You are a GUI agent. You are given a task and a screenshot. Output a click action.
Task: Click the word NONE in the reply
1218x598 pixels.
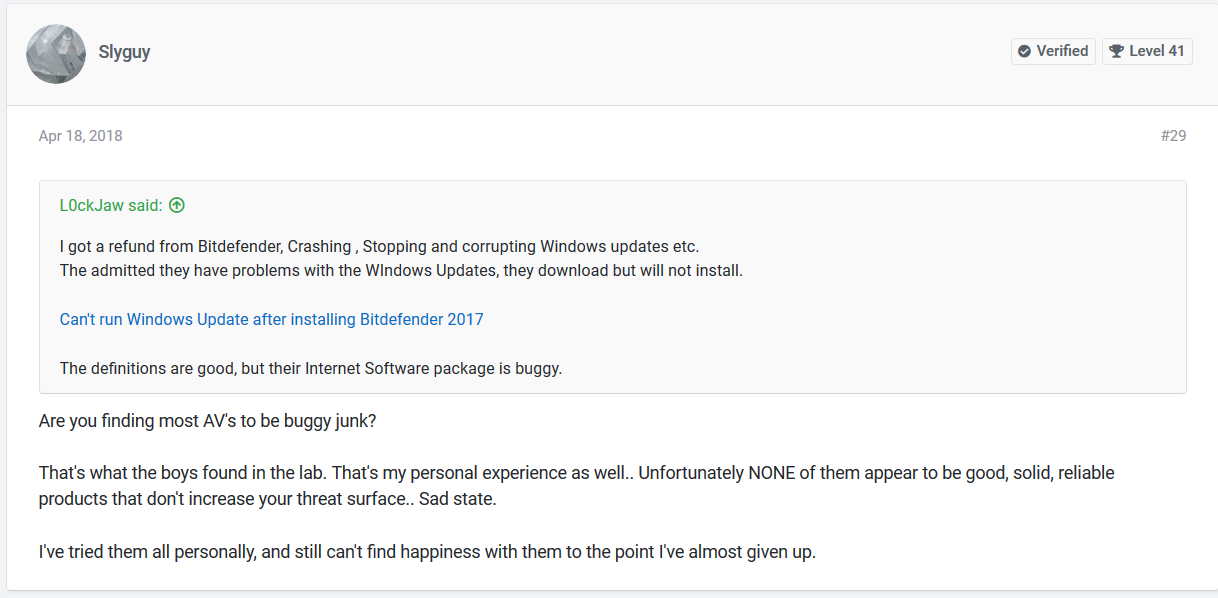click(x=774, y=473)
